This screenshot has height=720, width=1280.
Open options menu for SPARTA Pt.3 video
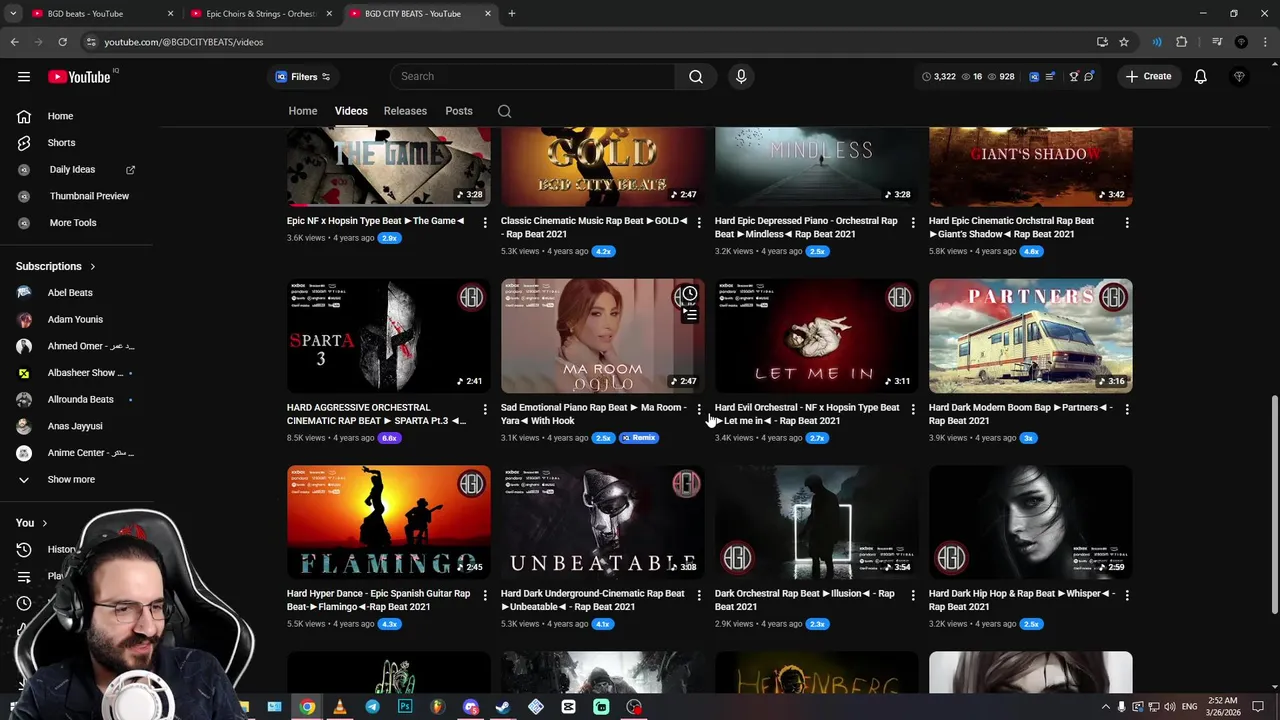pos(485,409)
